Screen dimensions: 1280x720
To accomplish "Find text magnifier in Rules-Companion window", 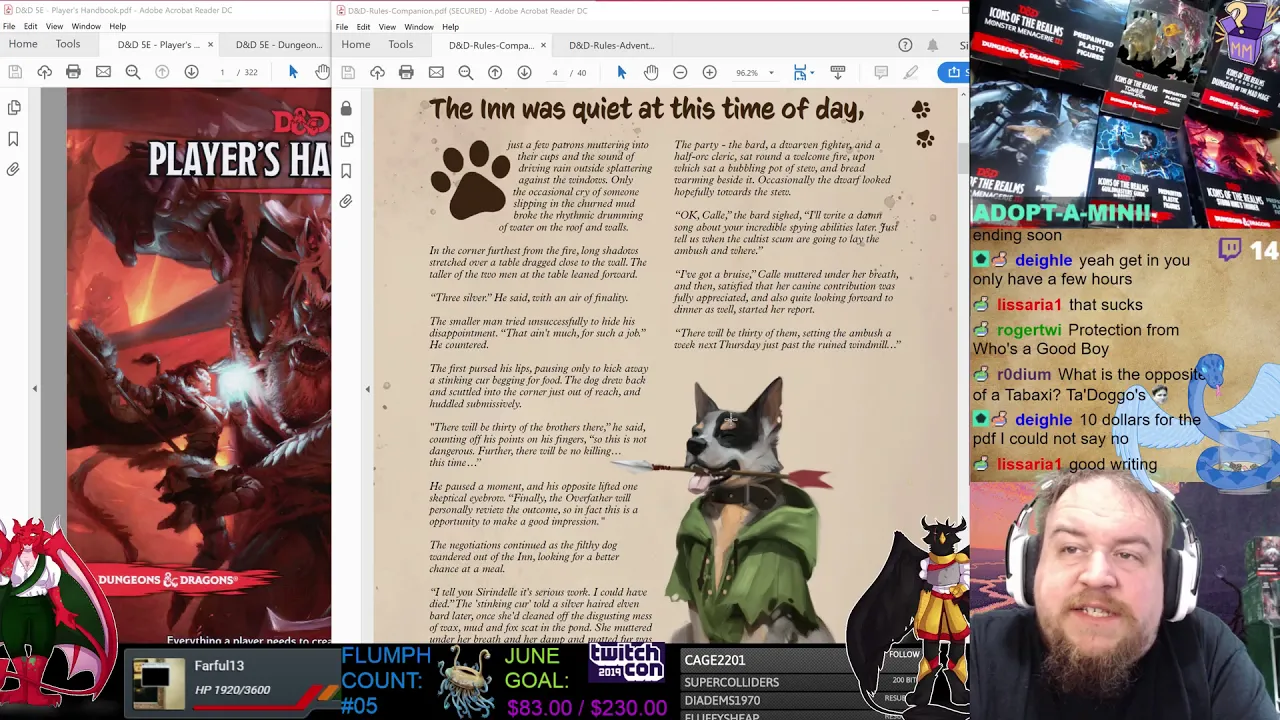I will click(x=466, y=72).
